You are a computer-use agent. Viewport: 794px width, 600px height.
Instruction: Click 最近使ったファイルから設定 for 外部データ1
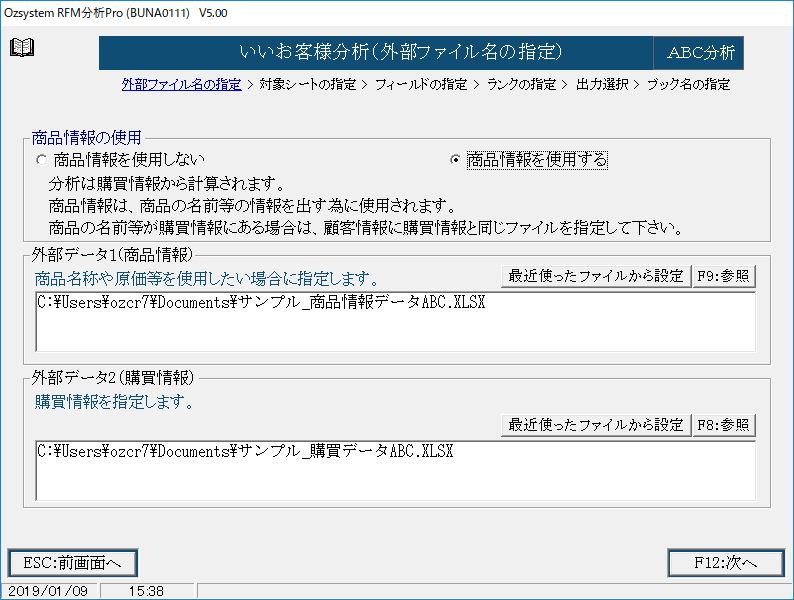click(596, 276)
